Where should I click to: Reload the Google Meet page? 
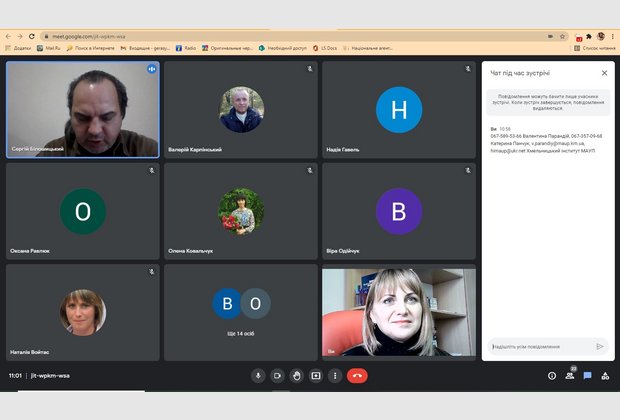pos(31,36)
